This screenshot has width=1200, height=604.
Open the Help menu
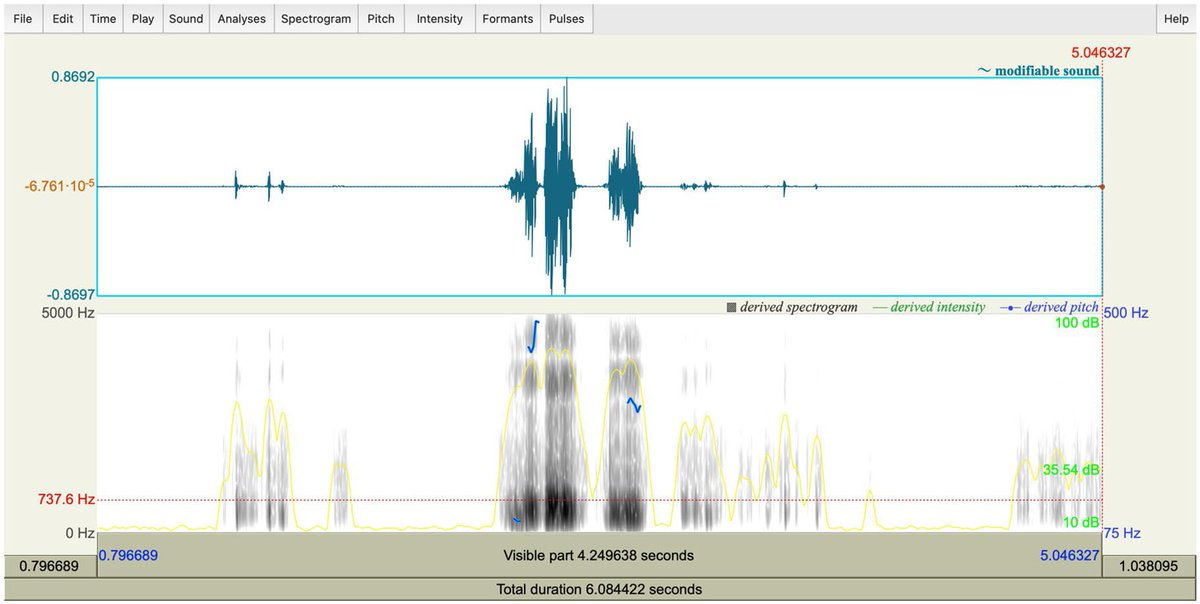[1176, 18]
